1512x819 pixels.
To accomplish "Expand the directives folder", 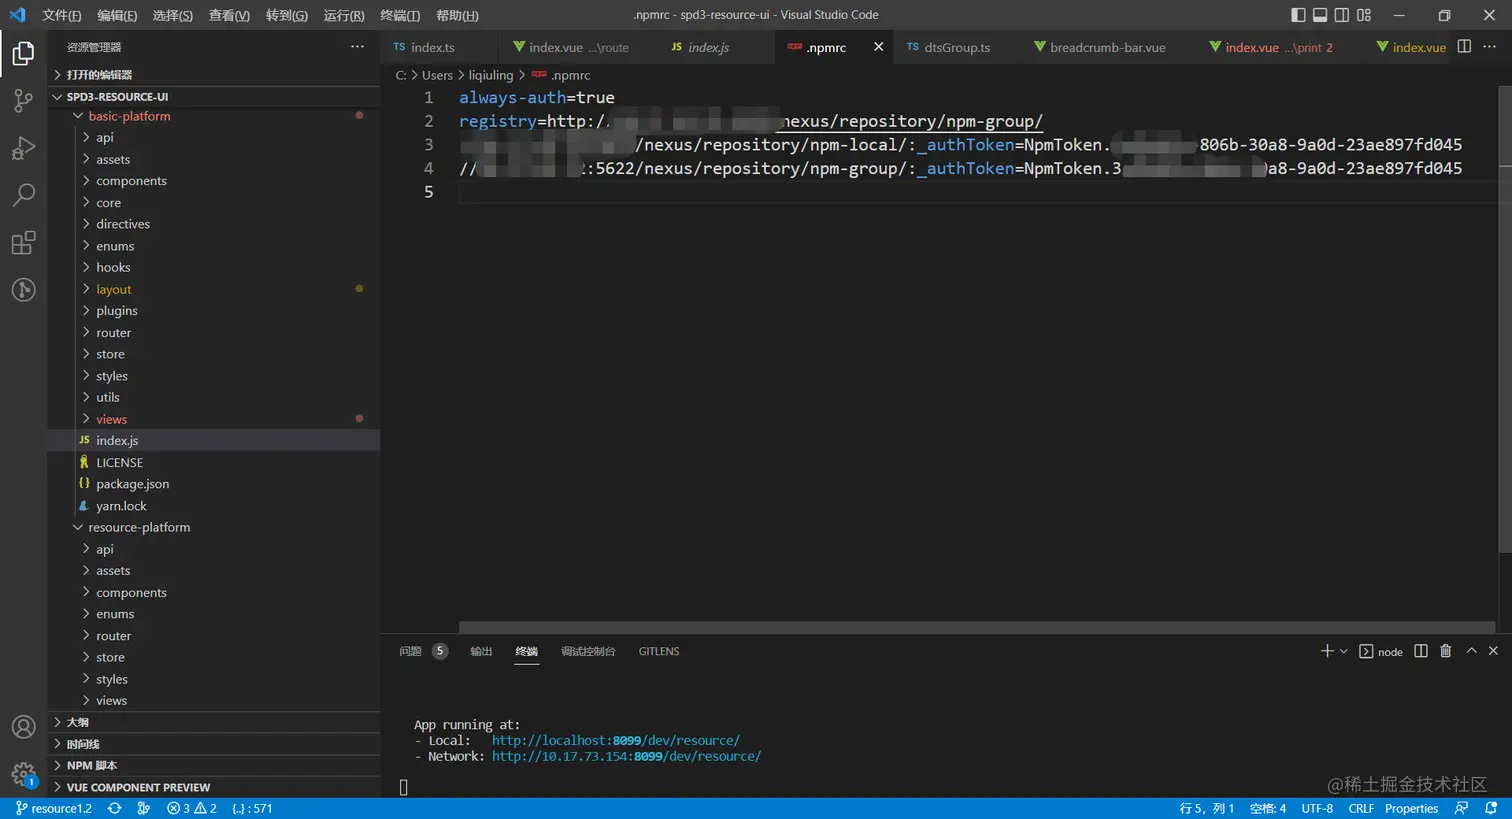I will [x=215, y=224].
